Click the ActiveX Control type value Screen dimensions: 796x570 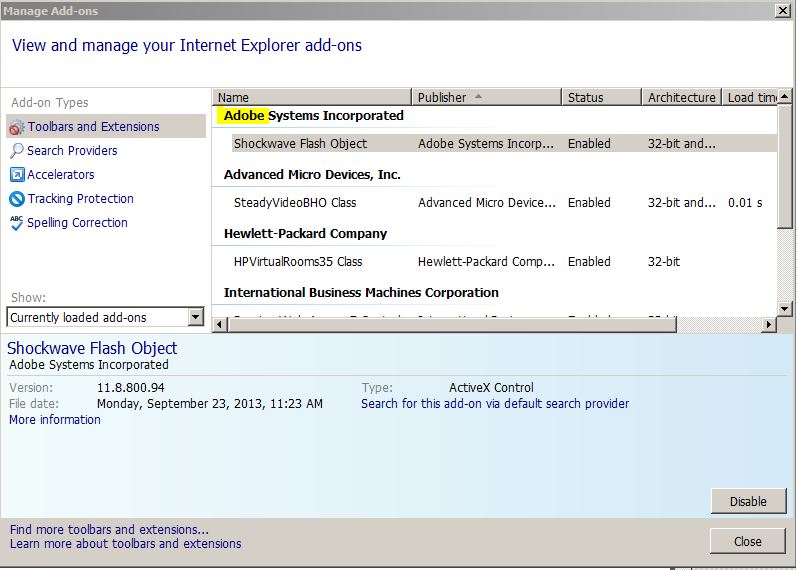[x=491, y=388]
